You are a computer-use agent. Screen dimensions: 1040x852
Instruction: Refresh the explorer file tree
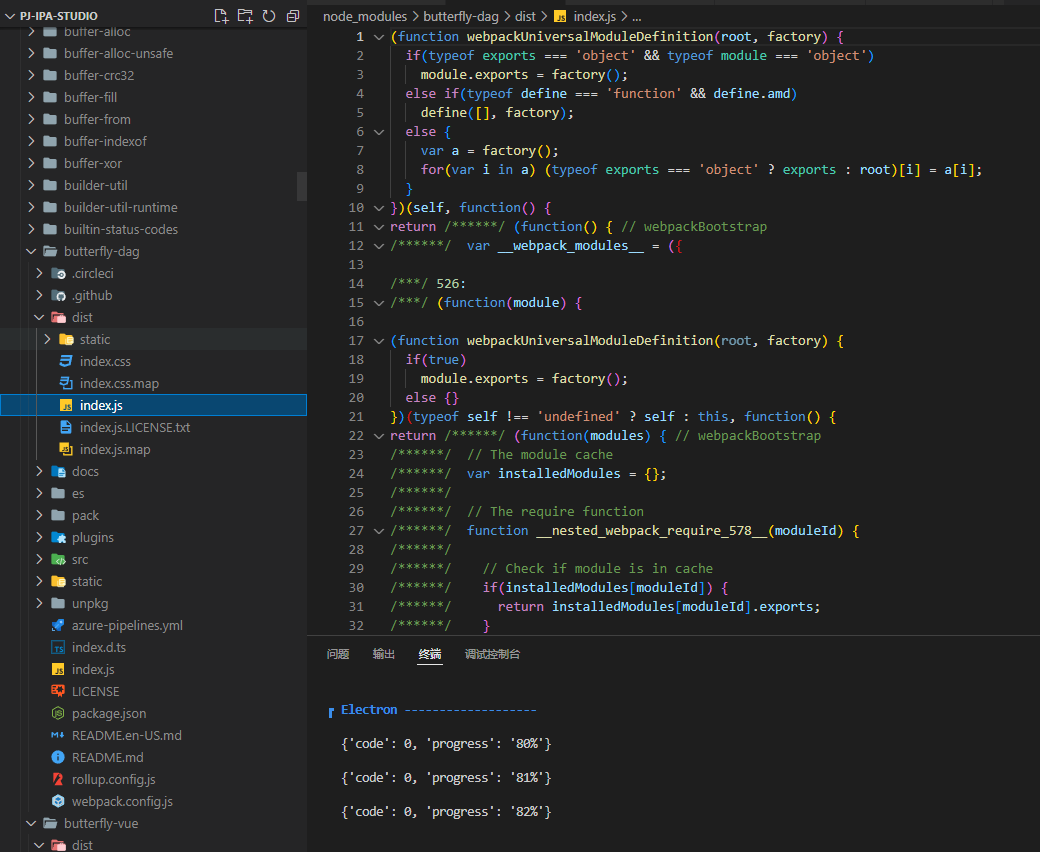pos(269,16)
